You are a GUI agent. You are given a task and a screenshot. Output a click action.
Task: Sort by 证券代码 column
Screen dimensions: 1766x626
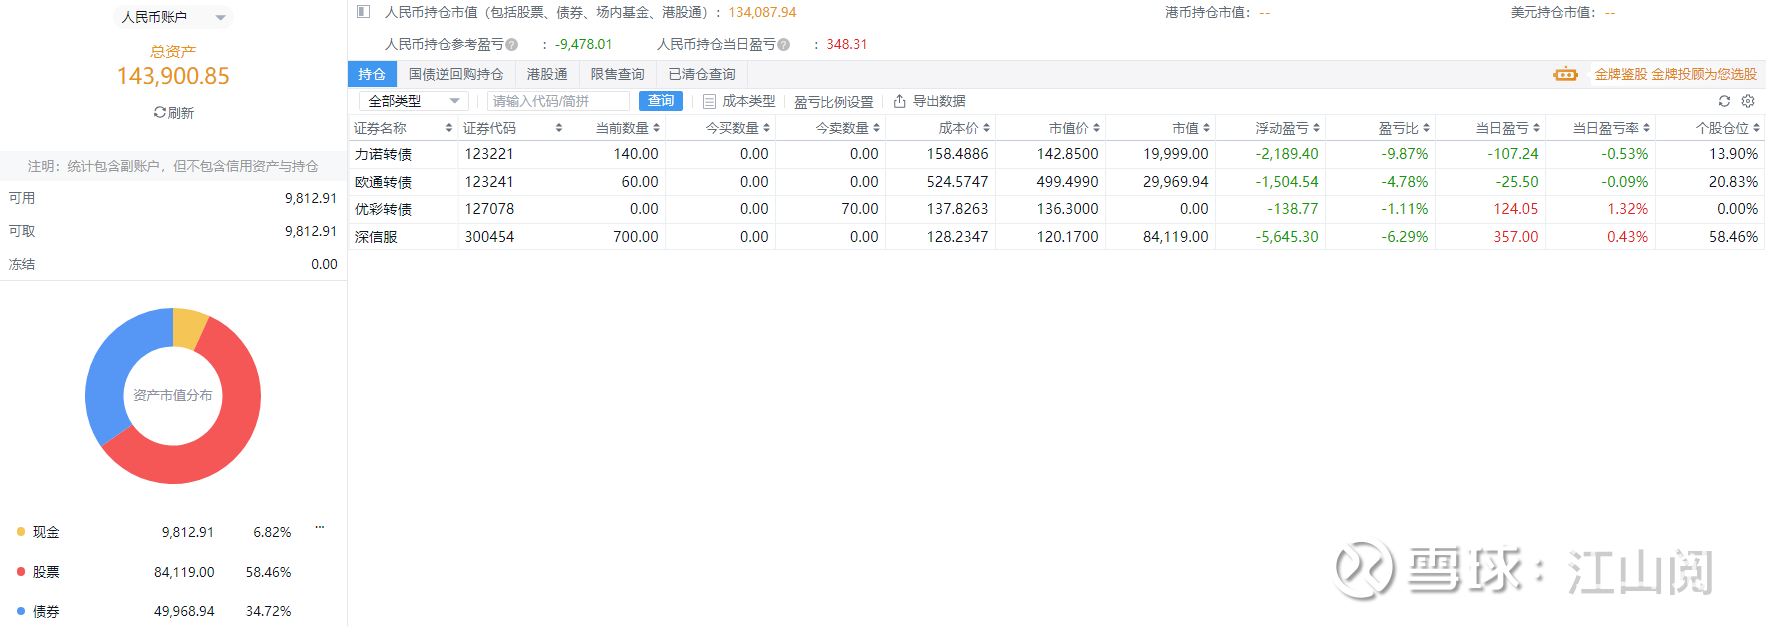(x=559, y=128)
